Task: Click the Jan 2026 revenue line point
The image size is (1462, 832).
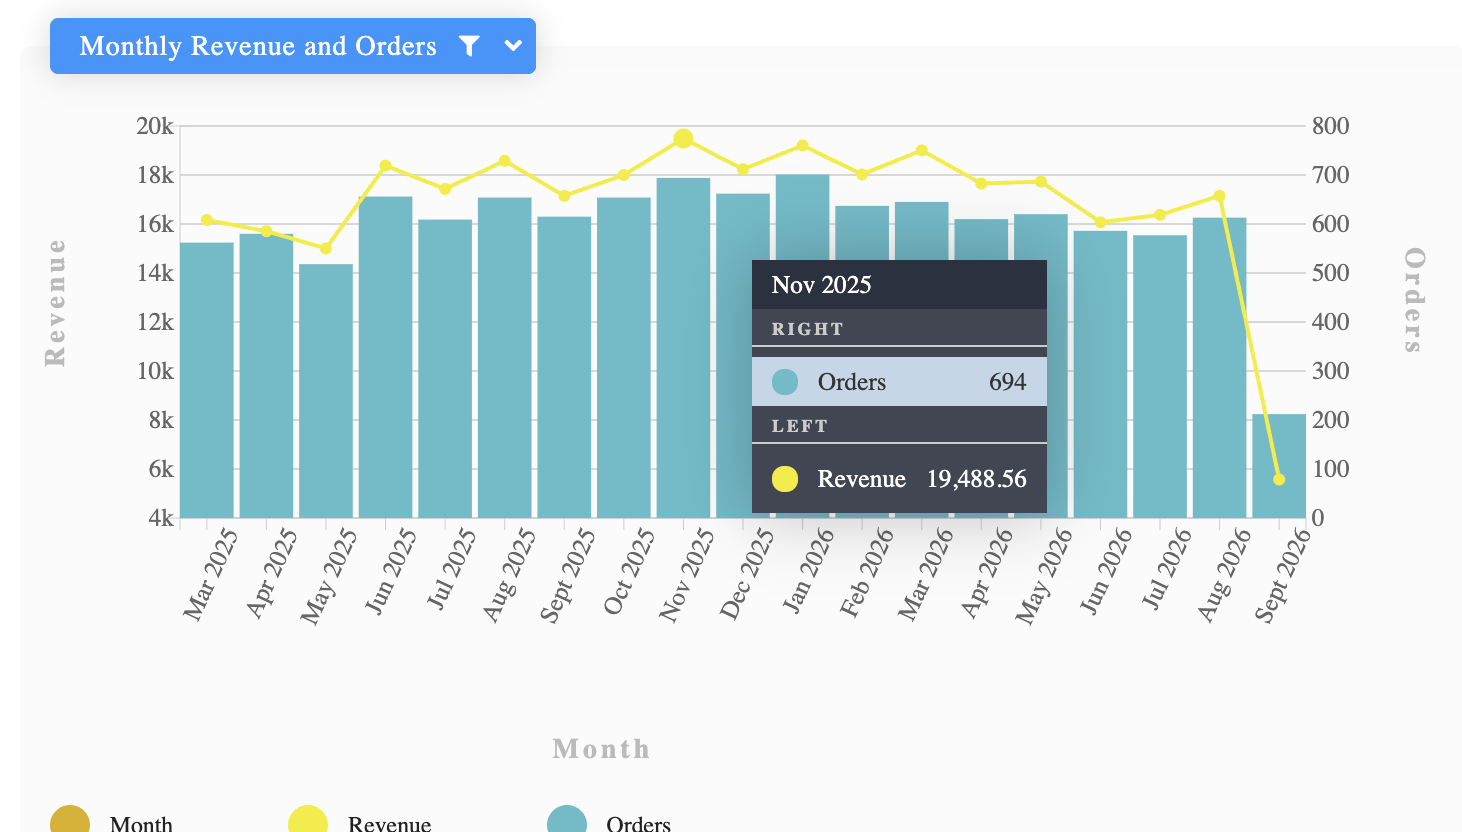Action: (803, 146)
